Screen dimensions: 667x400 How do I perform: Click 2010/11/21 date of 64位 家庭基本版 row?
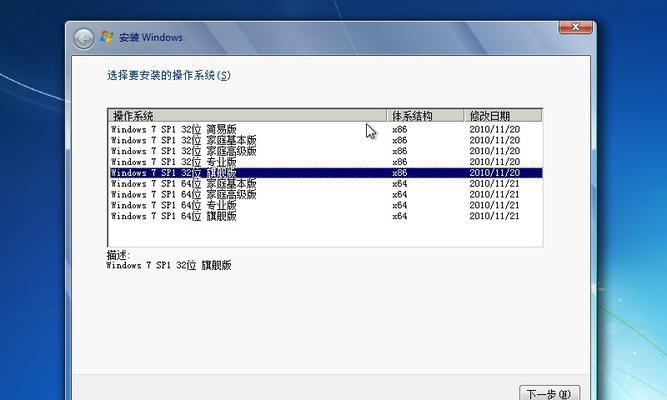[x=494, y=183]
